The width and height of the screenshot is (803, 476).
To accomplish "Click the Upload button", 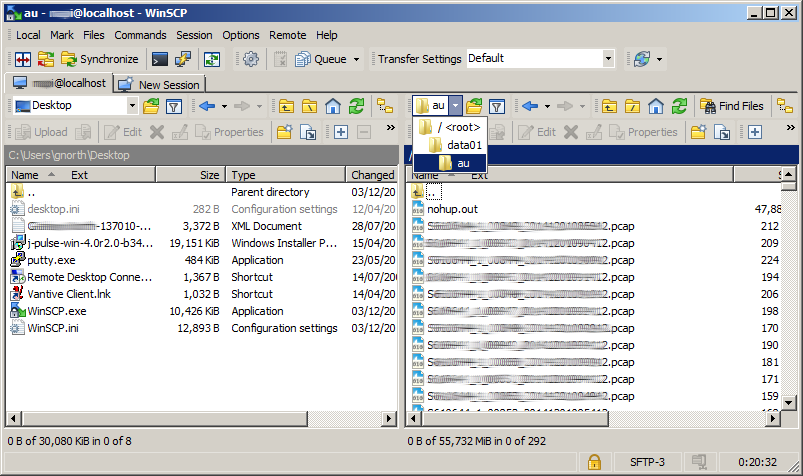I will point(41,132).
